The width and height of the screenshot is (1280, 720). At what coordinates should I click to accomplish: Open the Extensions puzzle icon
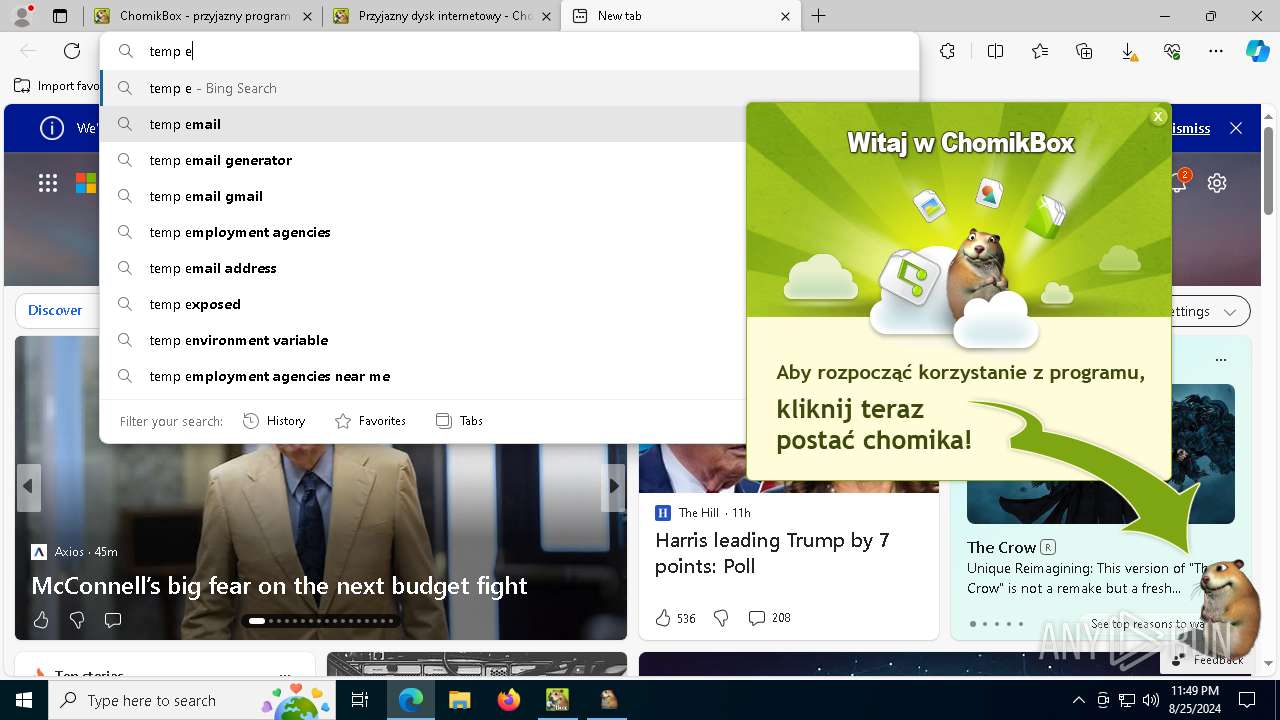point(947,51)
